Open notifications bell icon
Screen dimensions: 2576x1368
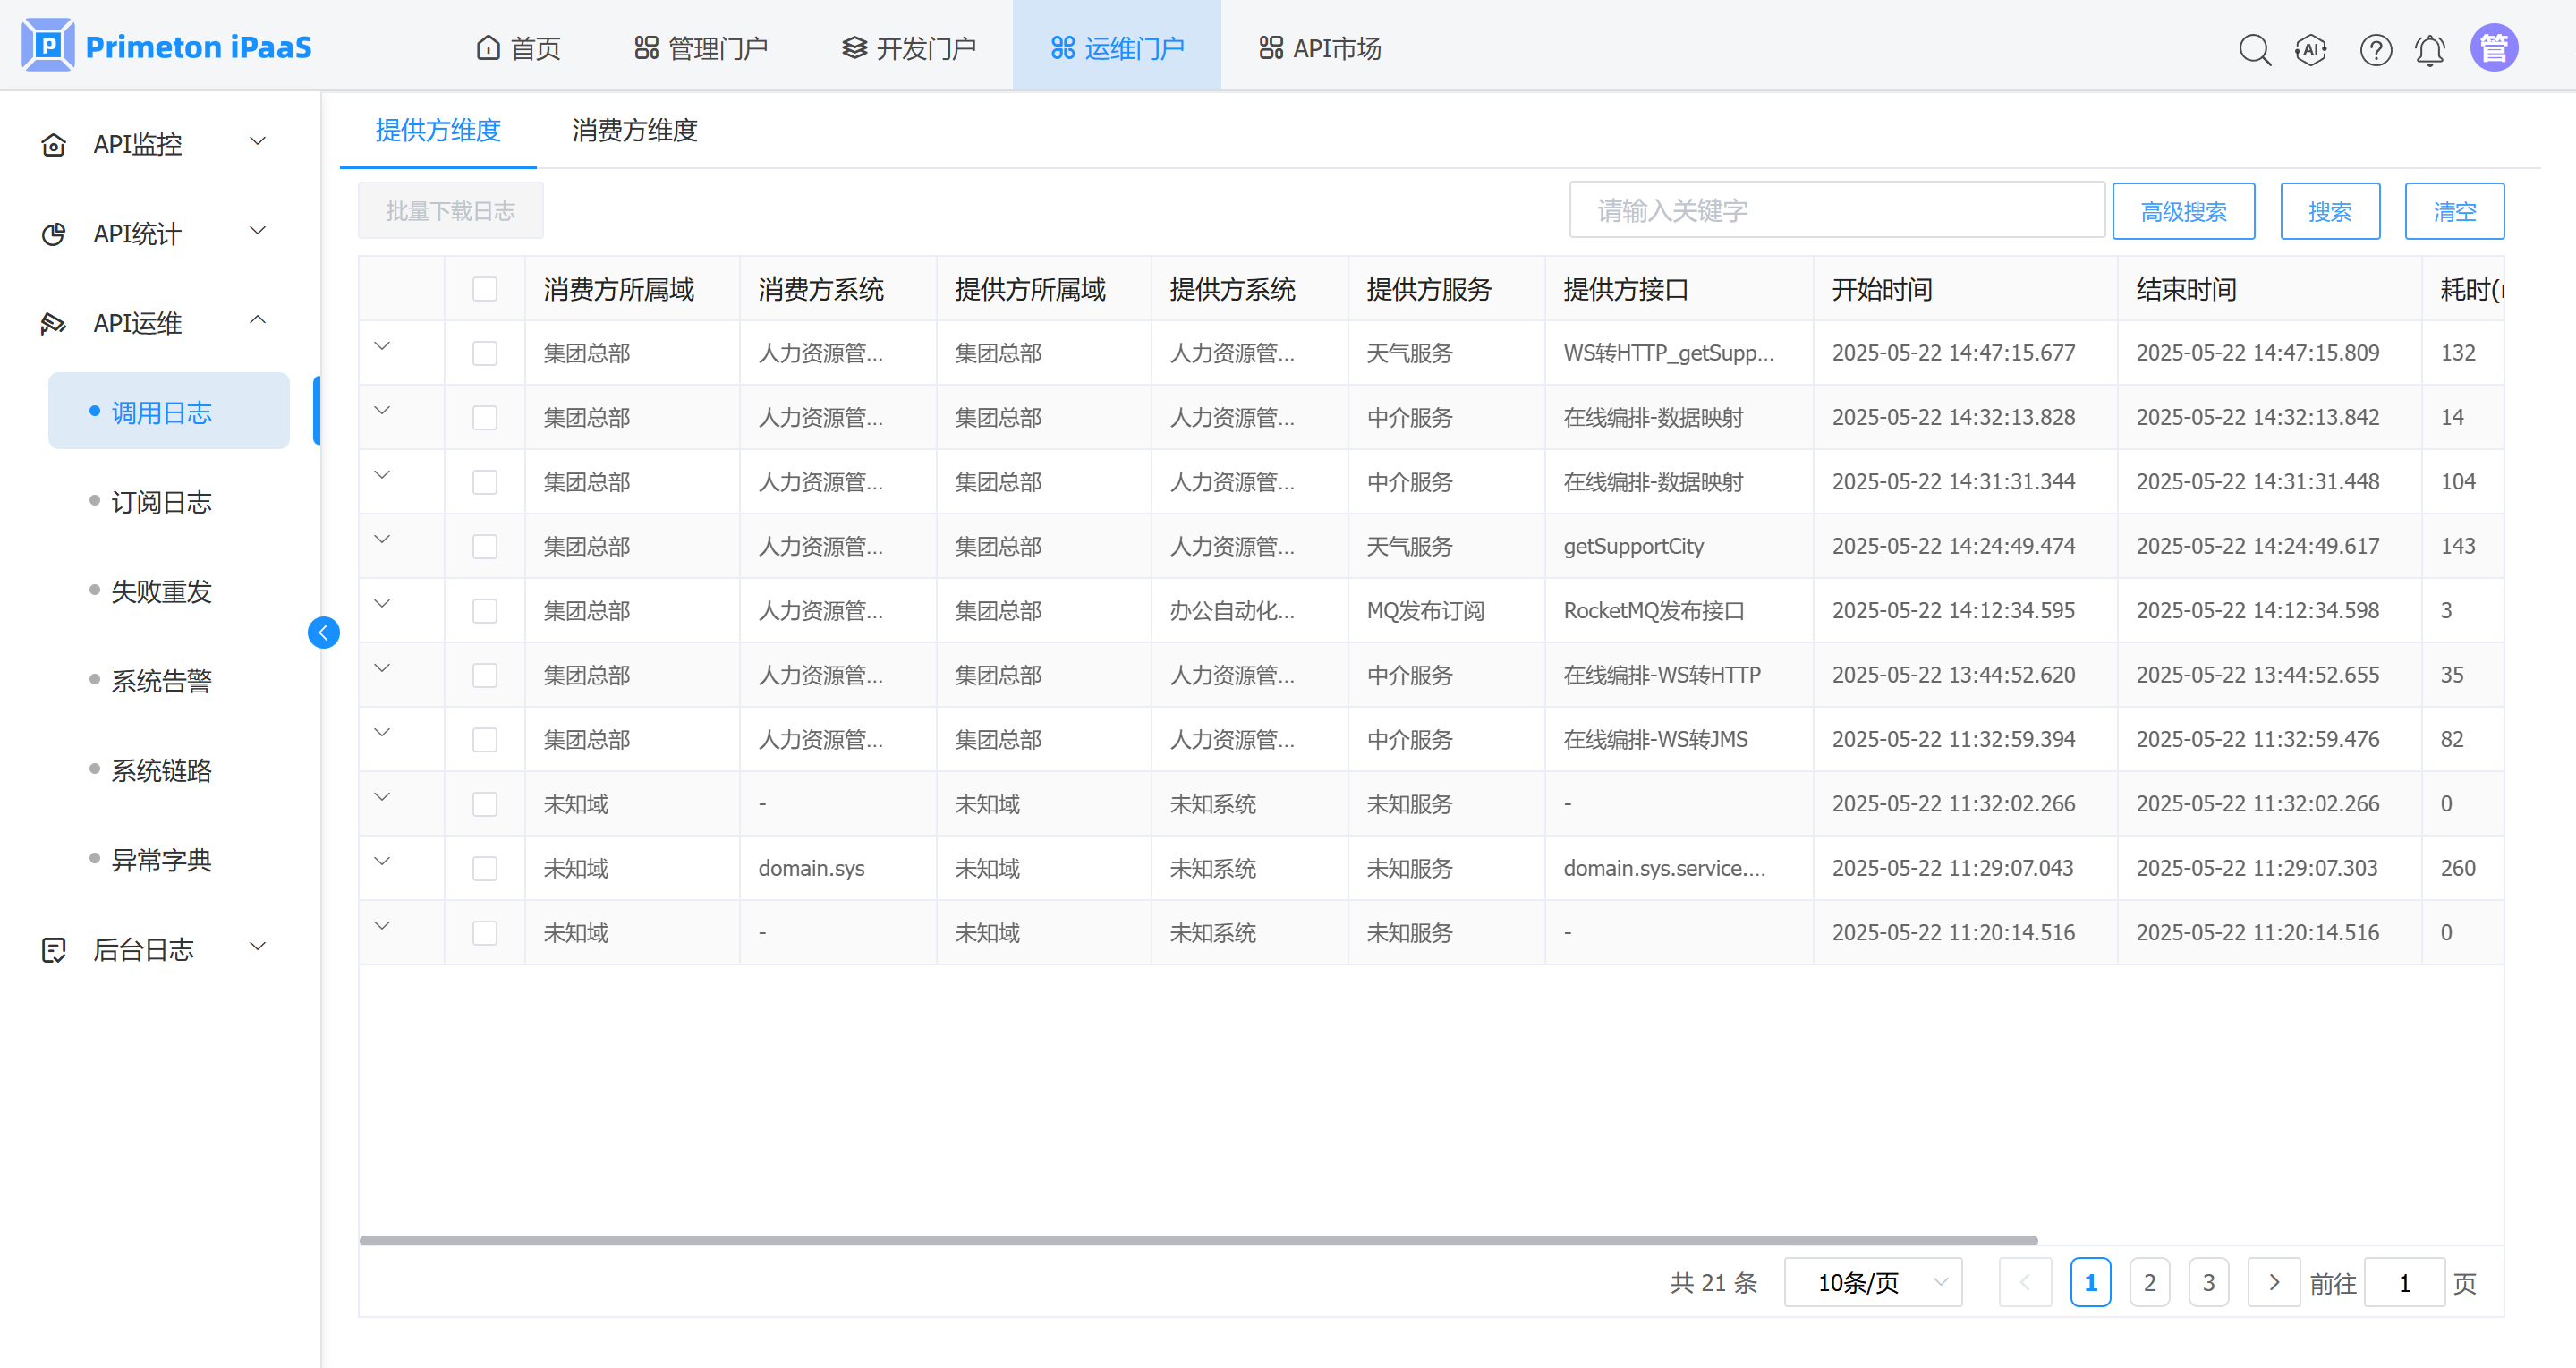tap(2430, 49)
